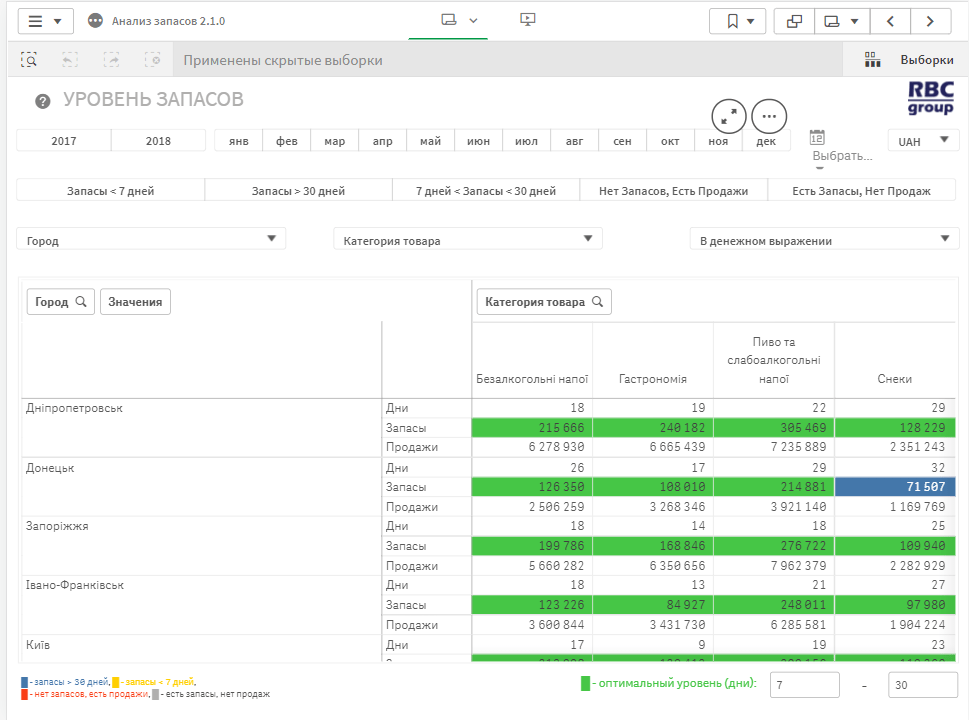Open the calendar date picker icon
Screen dimensions: 969x720
click(x=817, y=137)
